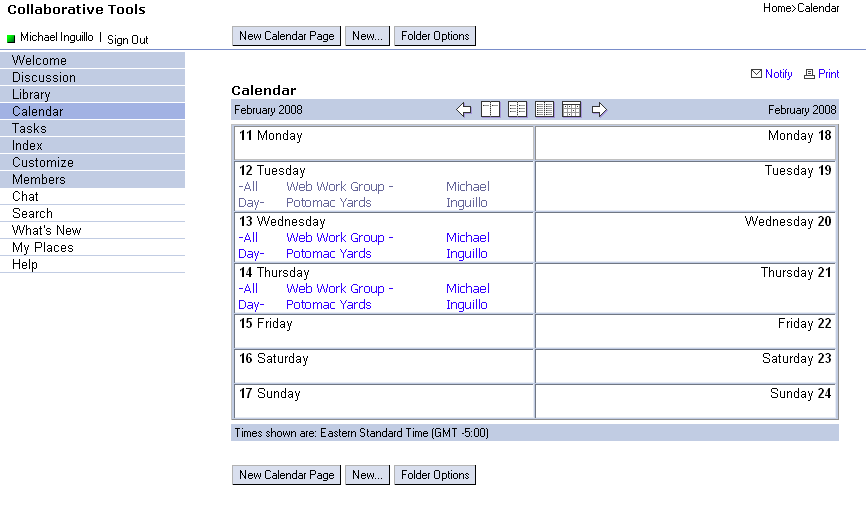Image resolution: width=866 pixels, height=529 pixels.
Task: Open the Tasks section in sidebar
Action: [x=29, y=129]
